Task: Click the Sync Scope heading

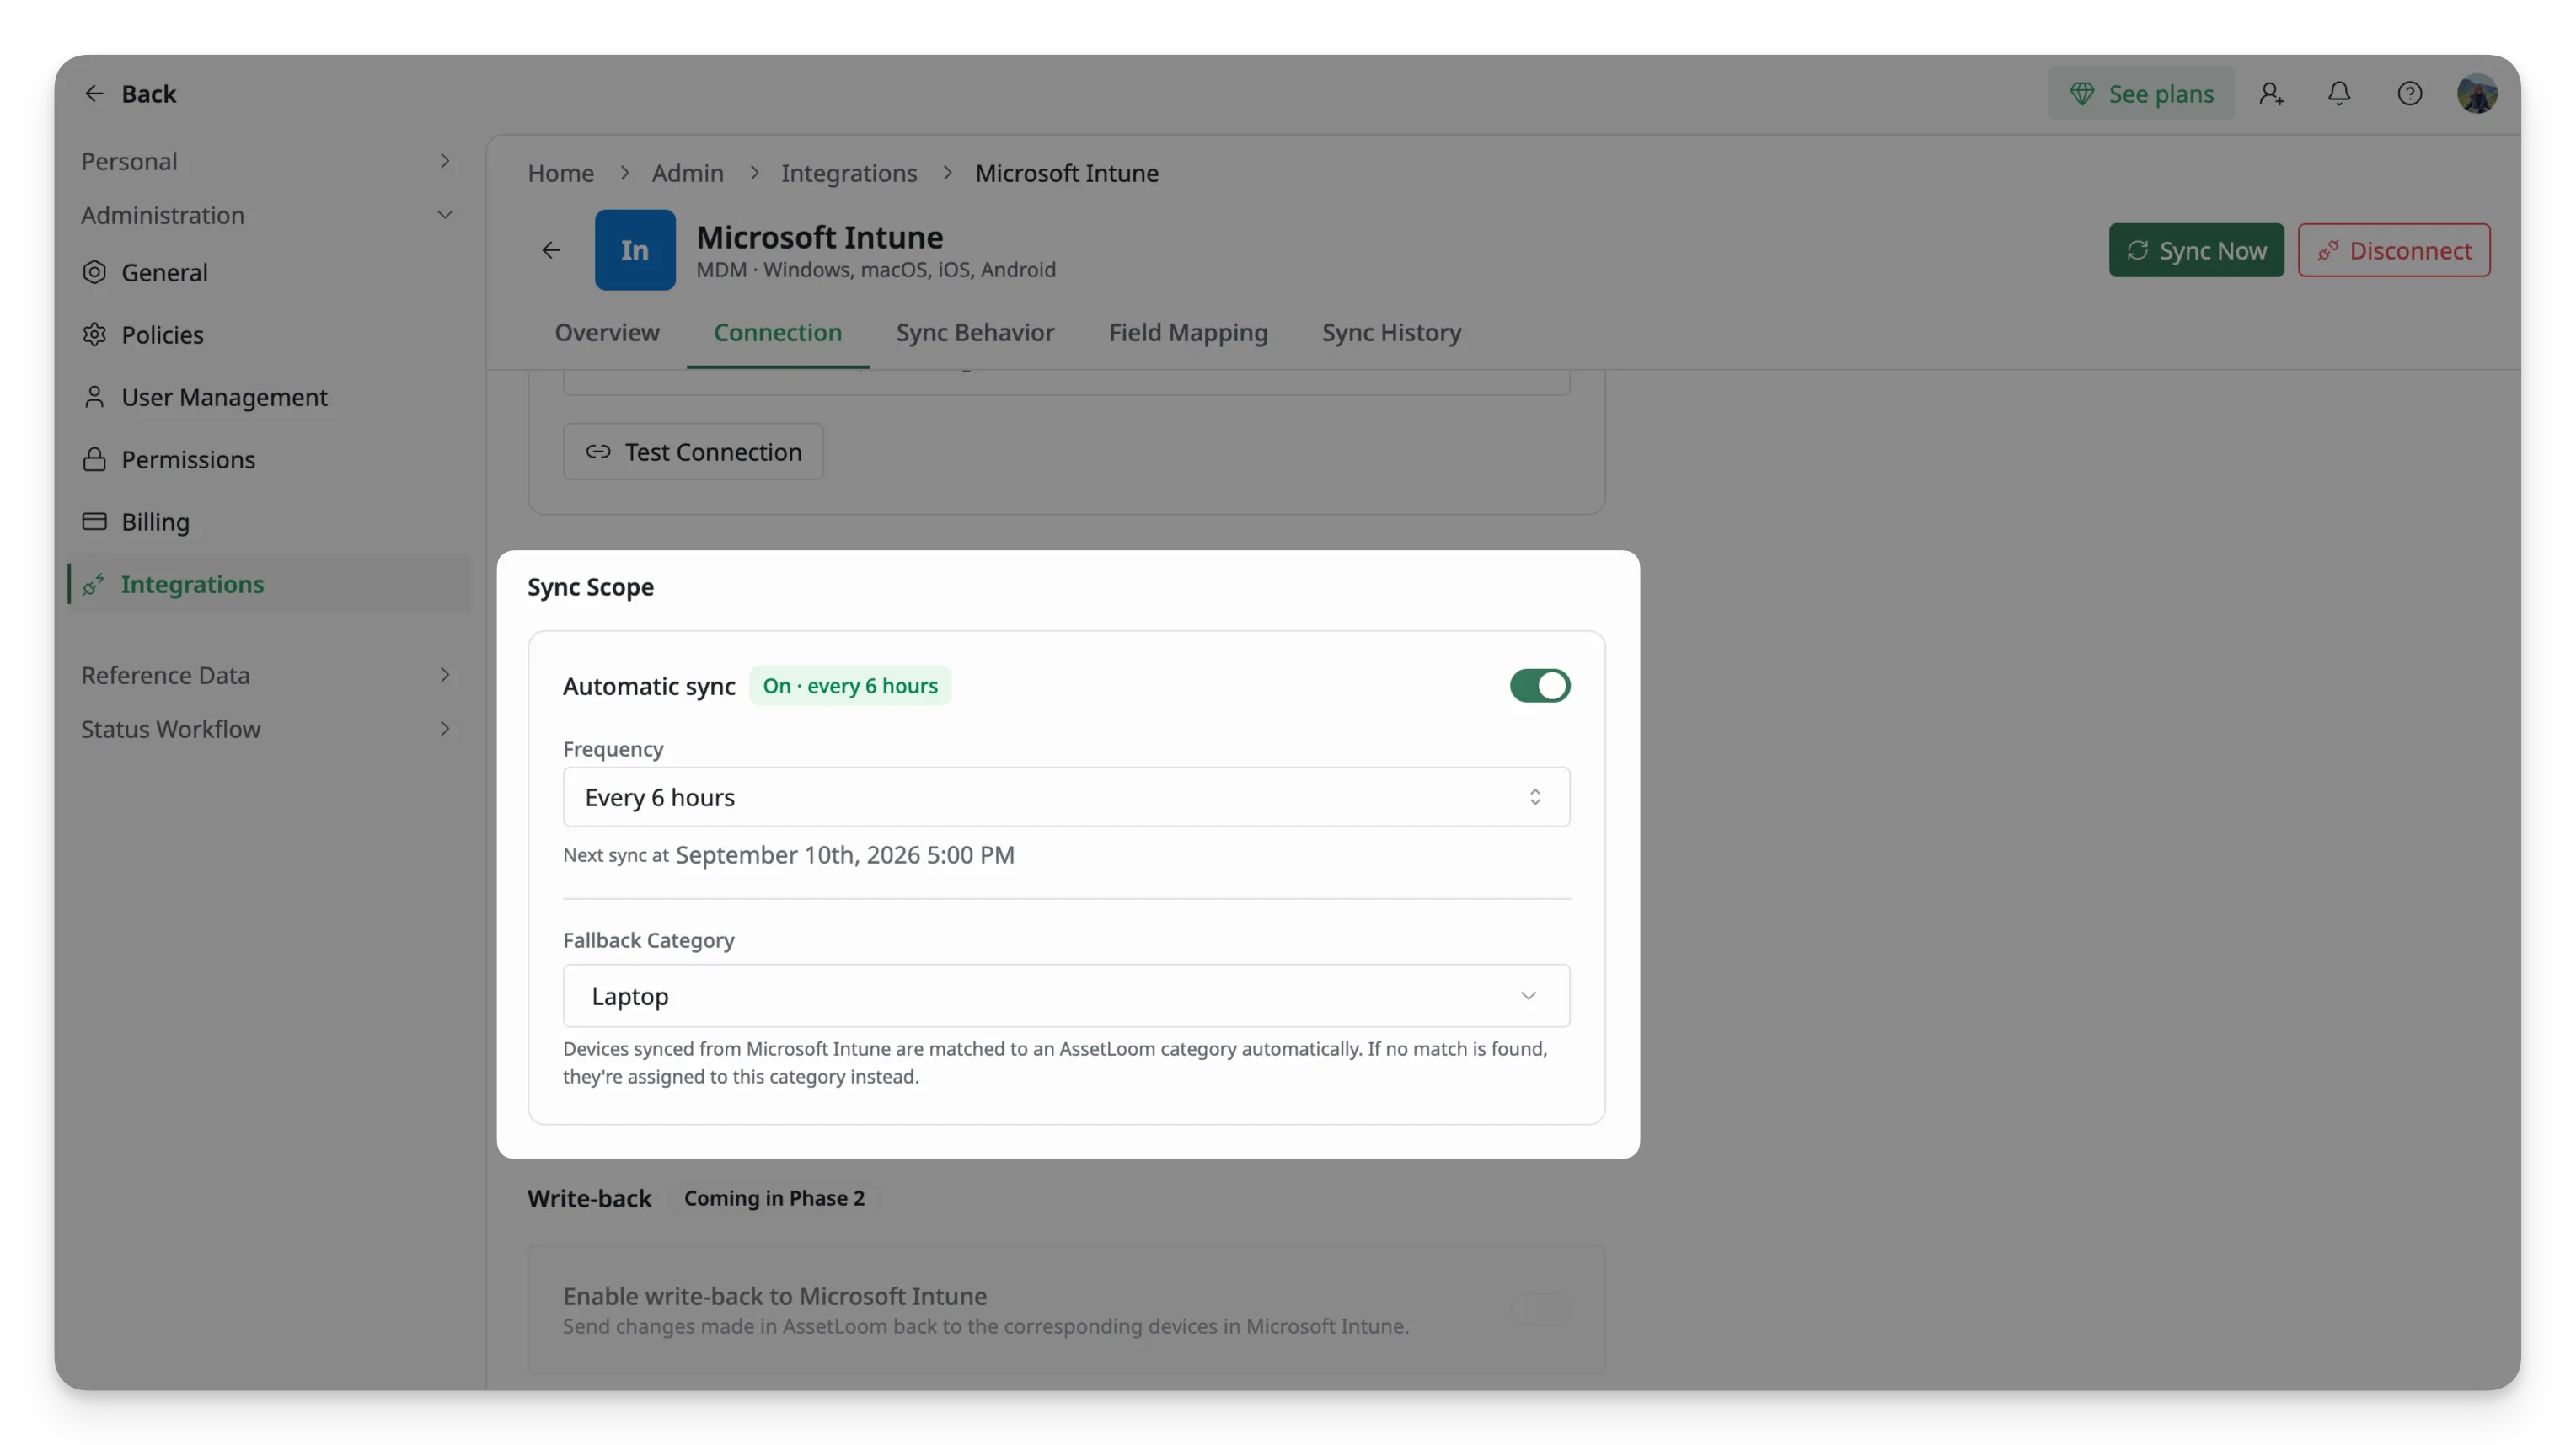Action: coord(590,587)
